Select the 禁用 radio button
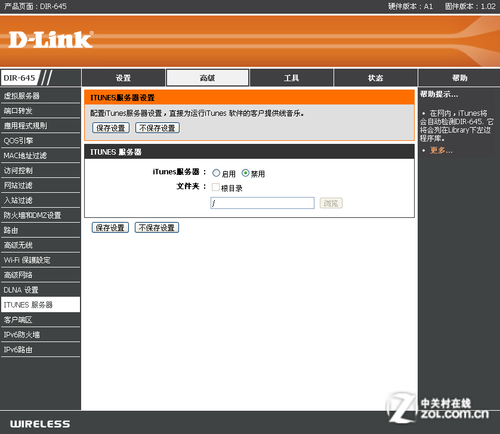The width and height of the screenshot is (500, 434). 245,173
